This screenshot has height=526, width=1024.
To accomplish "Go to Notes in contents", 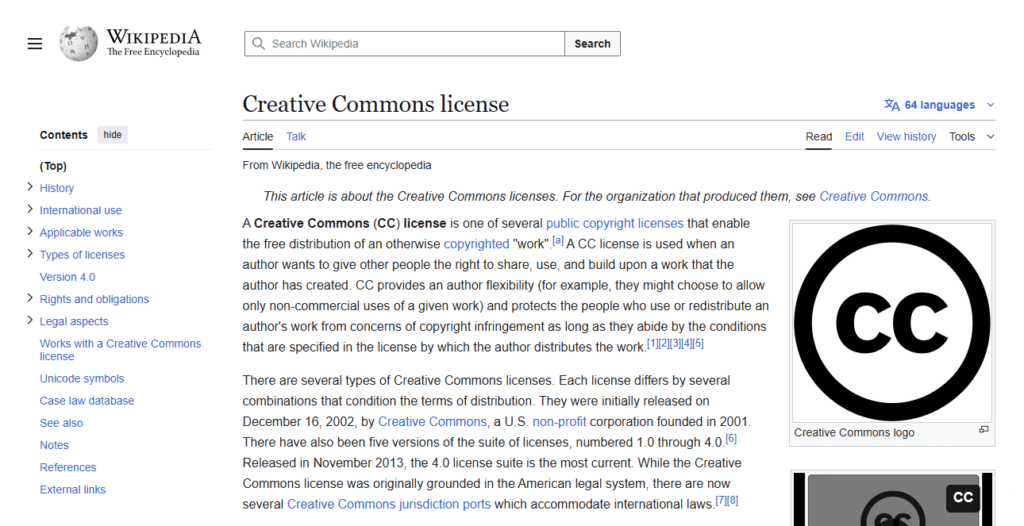I will coord(54,445).
